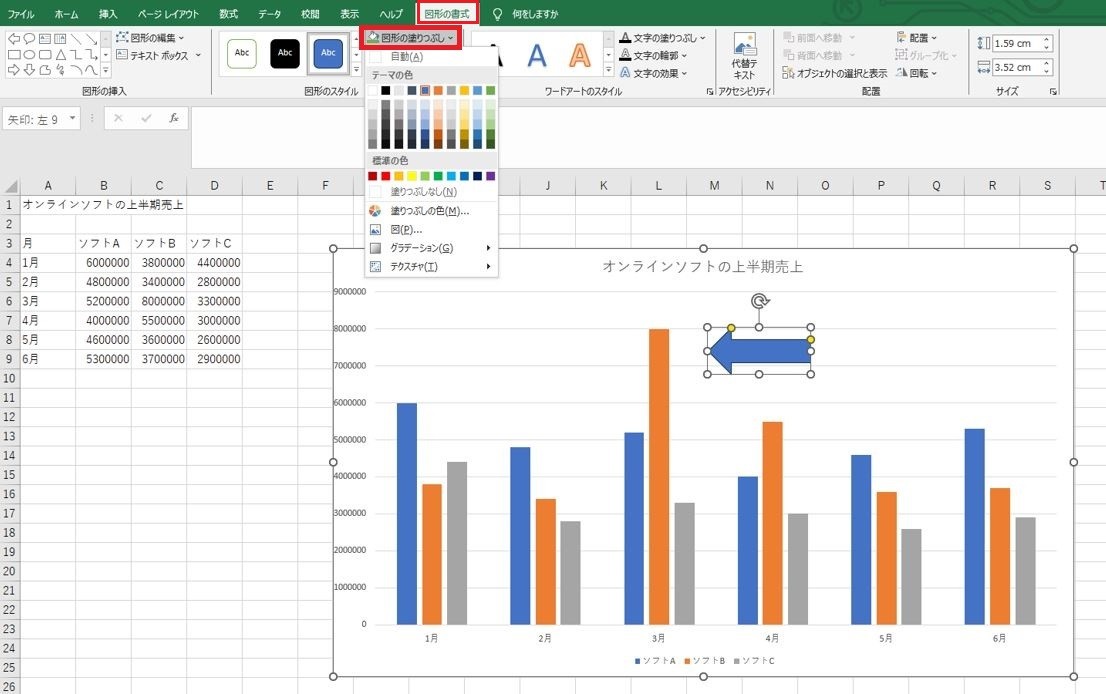The image size is (1106, 694).
Task: Click the Shape Fill (図形の塗りつぶし) button
Action: [x=411, y=38]
